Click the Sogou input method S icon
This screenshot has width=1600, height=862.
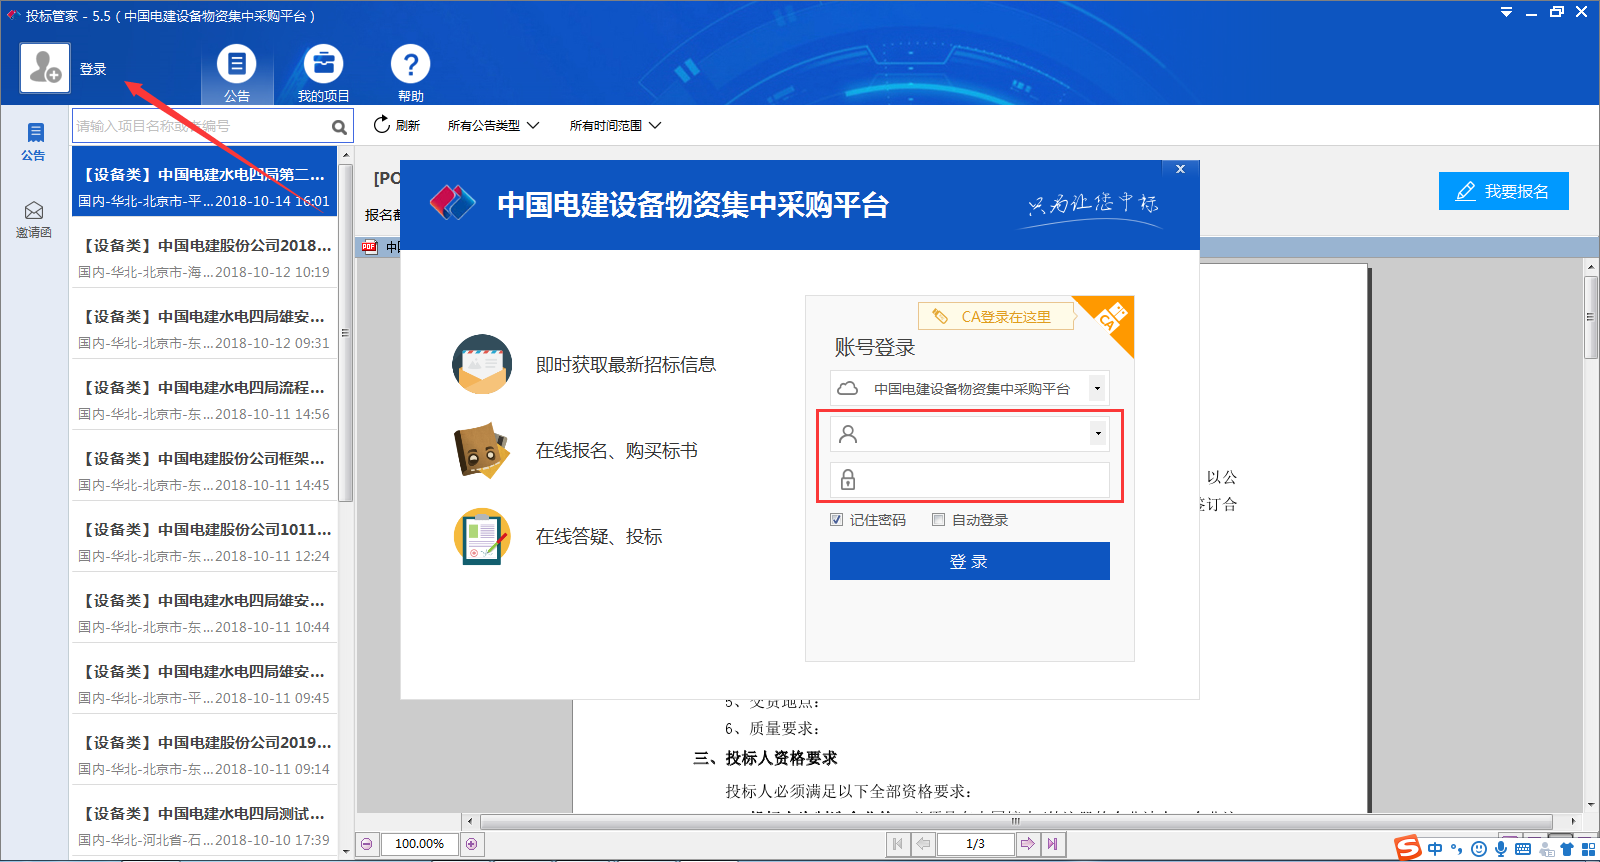click(x=1408, y=848)
